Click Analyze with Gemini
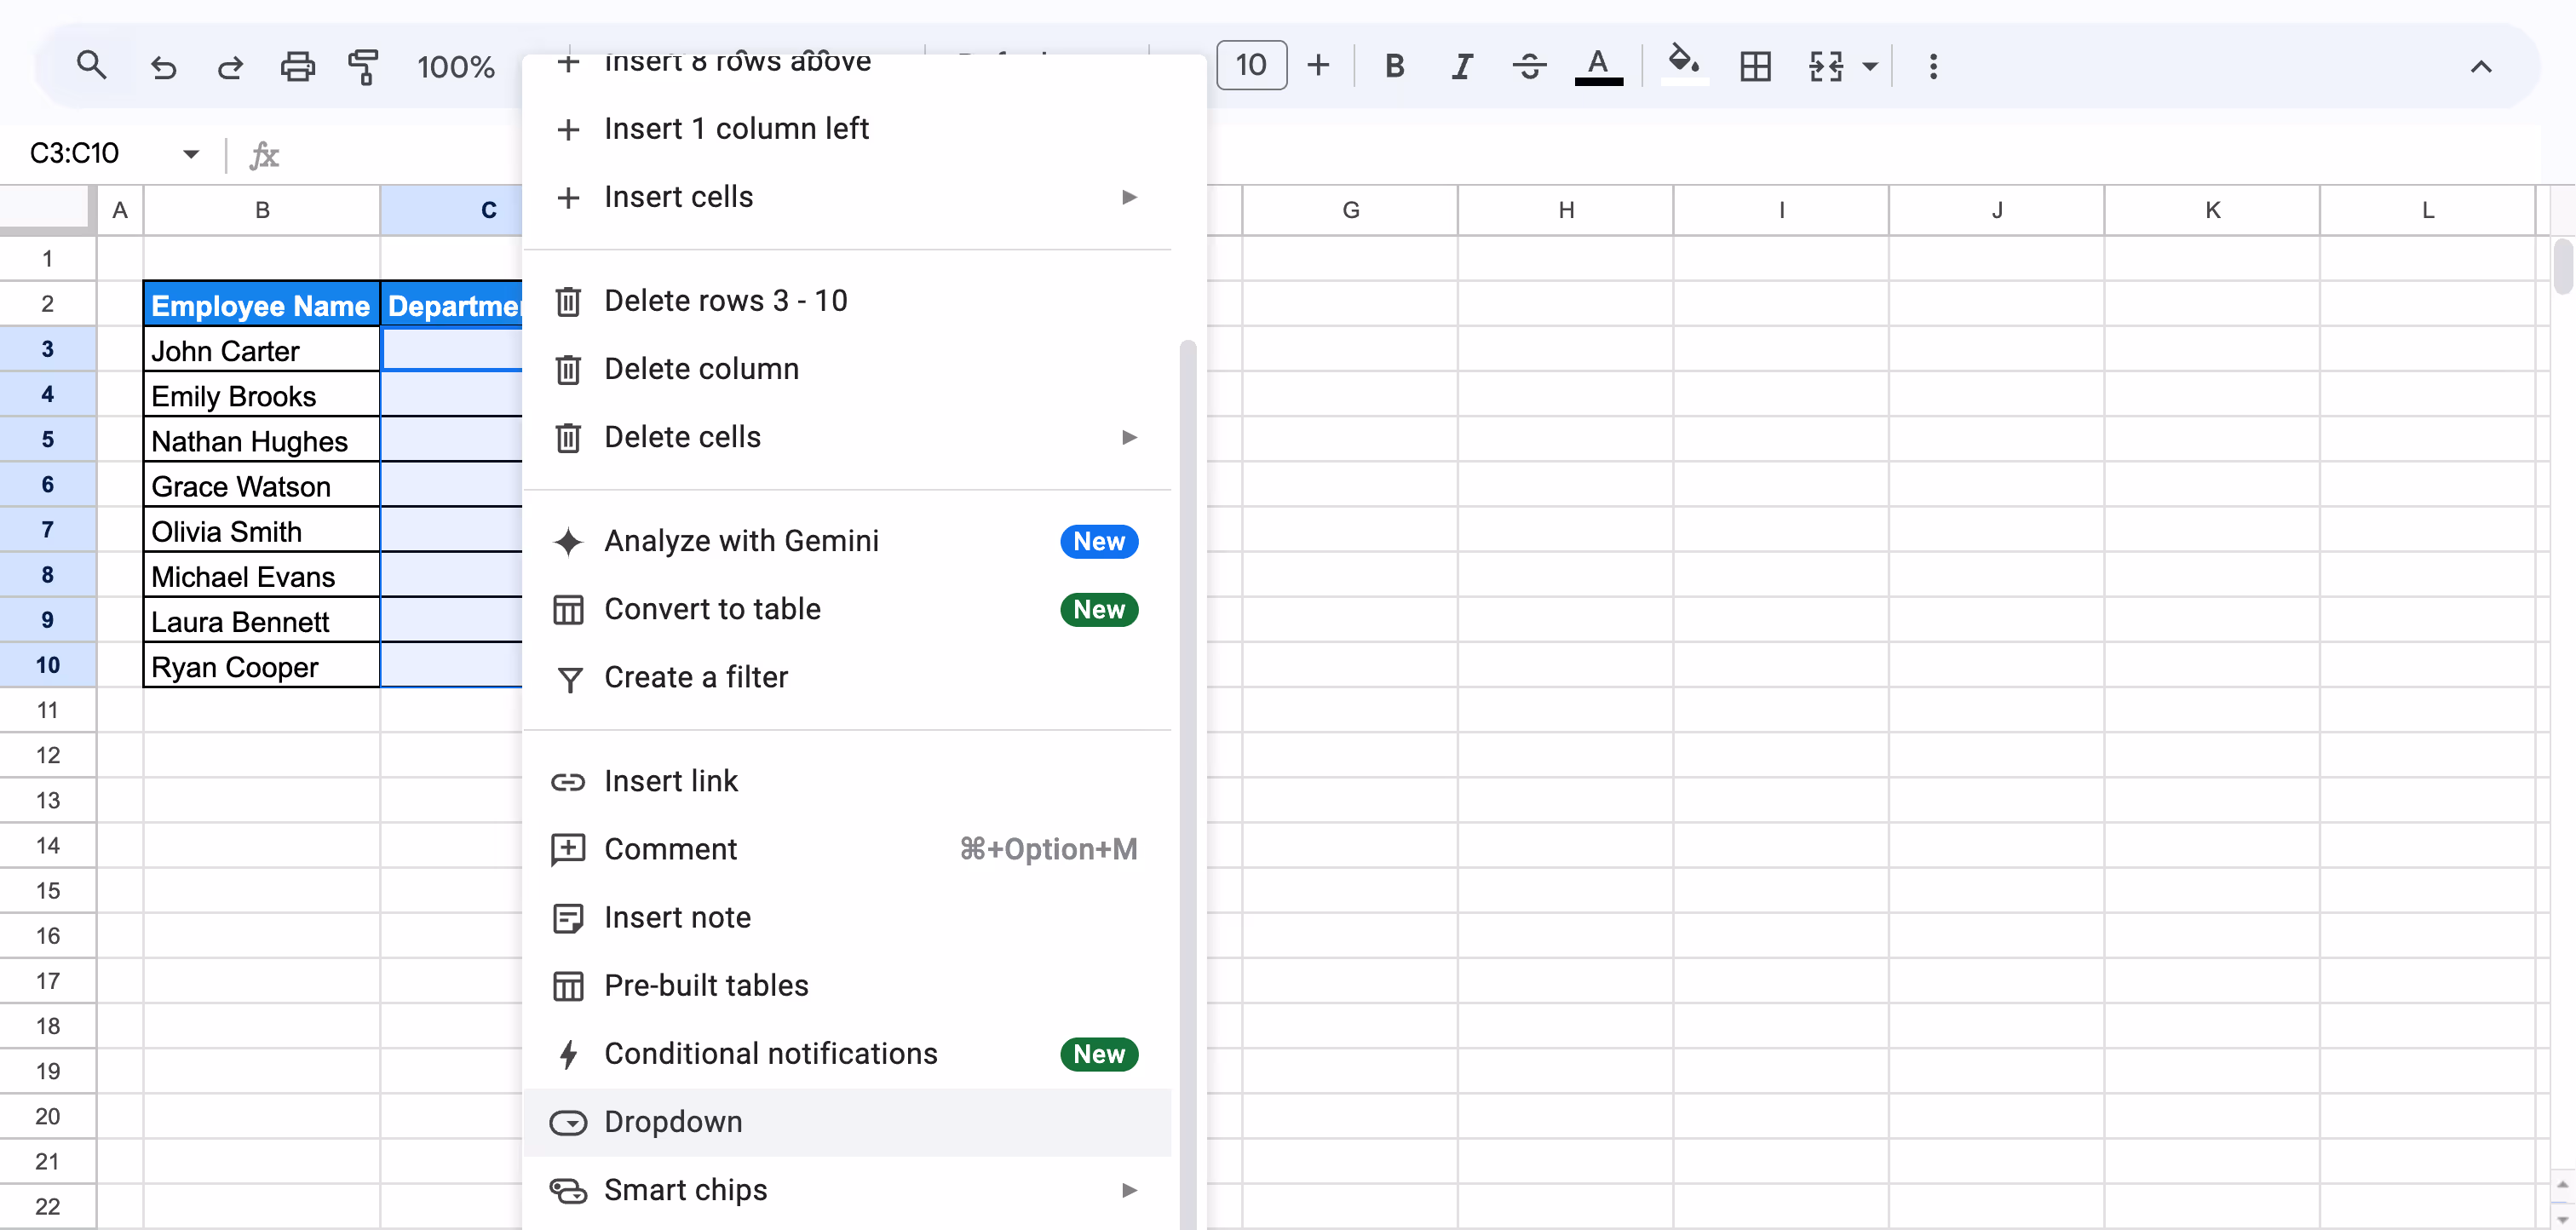Screen dimensions: 2576x1230 click(741, 540)
